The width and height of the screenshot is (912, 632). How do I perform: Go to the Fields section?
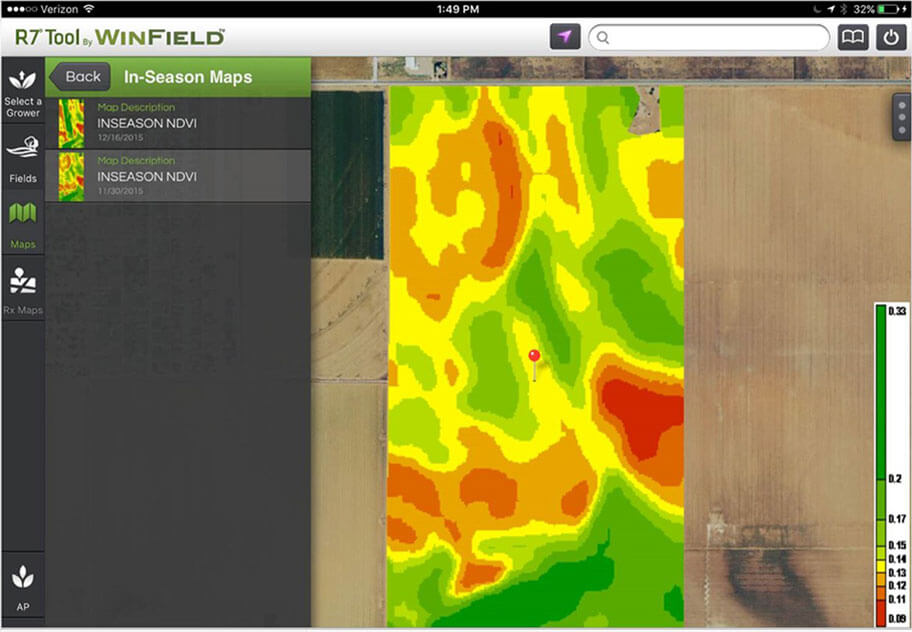pyautogui.click(x=23, y=158)
